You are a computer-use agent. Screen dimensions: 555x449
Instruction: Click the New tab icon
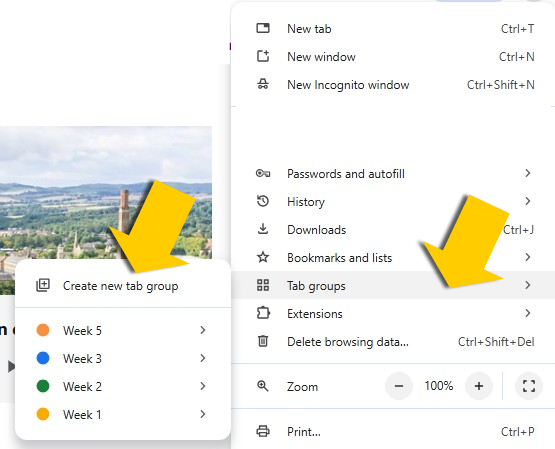point(263,28)
